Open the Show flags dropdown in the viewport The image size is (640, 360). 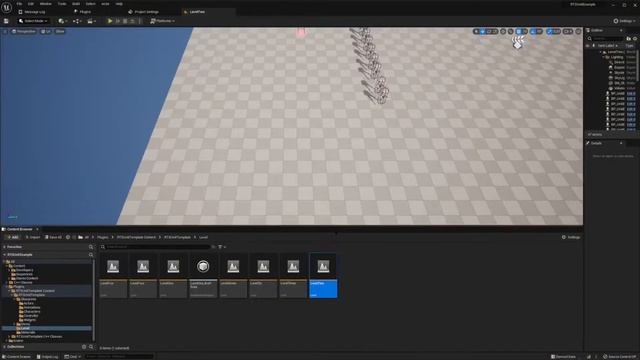pos(60,31)
